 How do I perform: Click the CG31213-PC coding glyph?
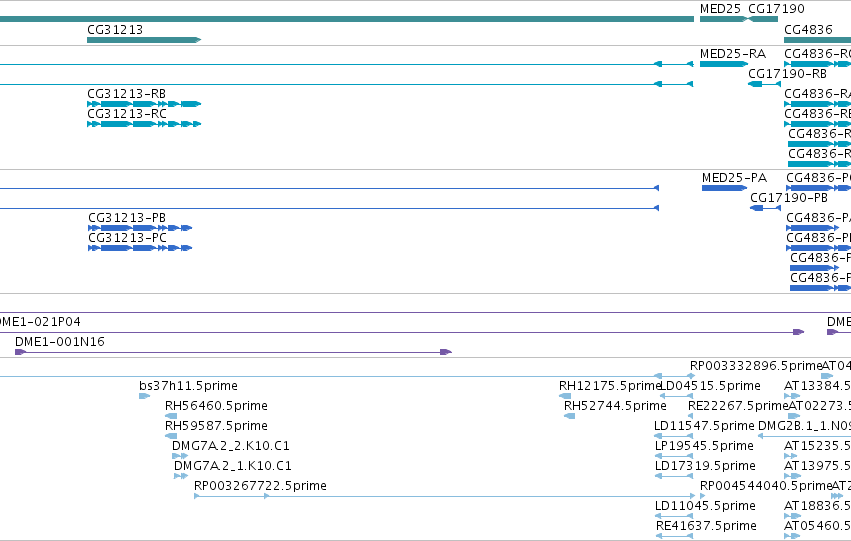point(140,248)
